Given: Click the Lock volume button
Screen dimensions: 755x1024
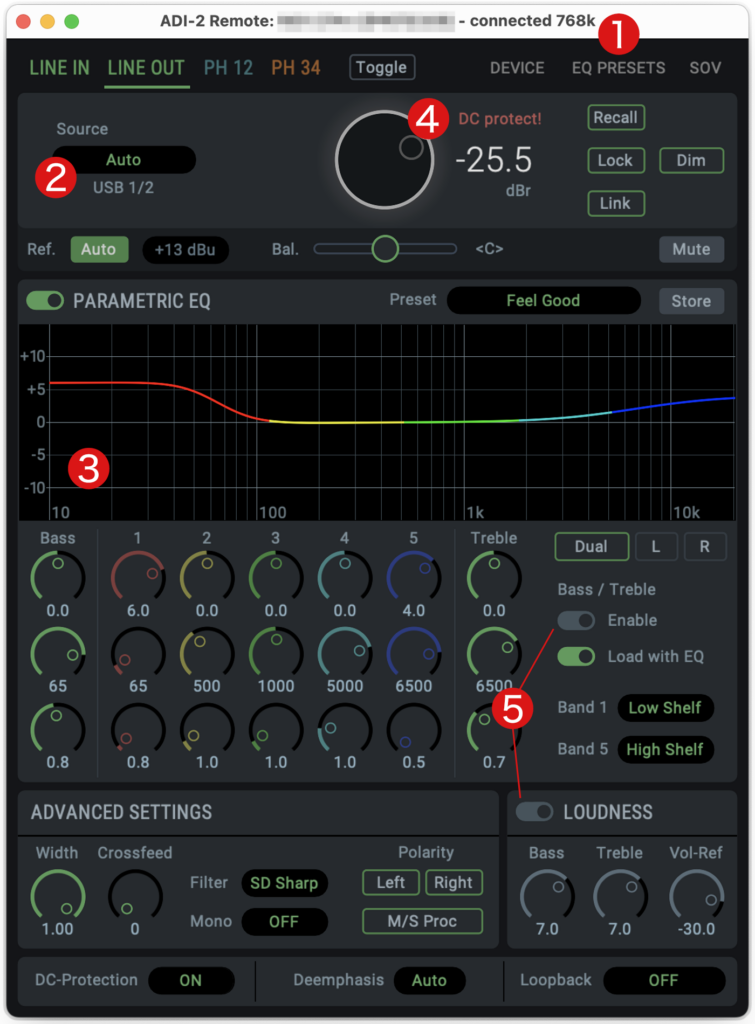Looking at the screenshot, I should coord(615,161).
